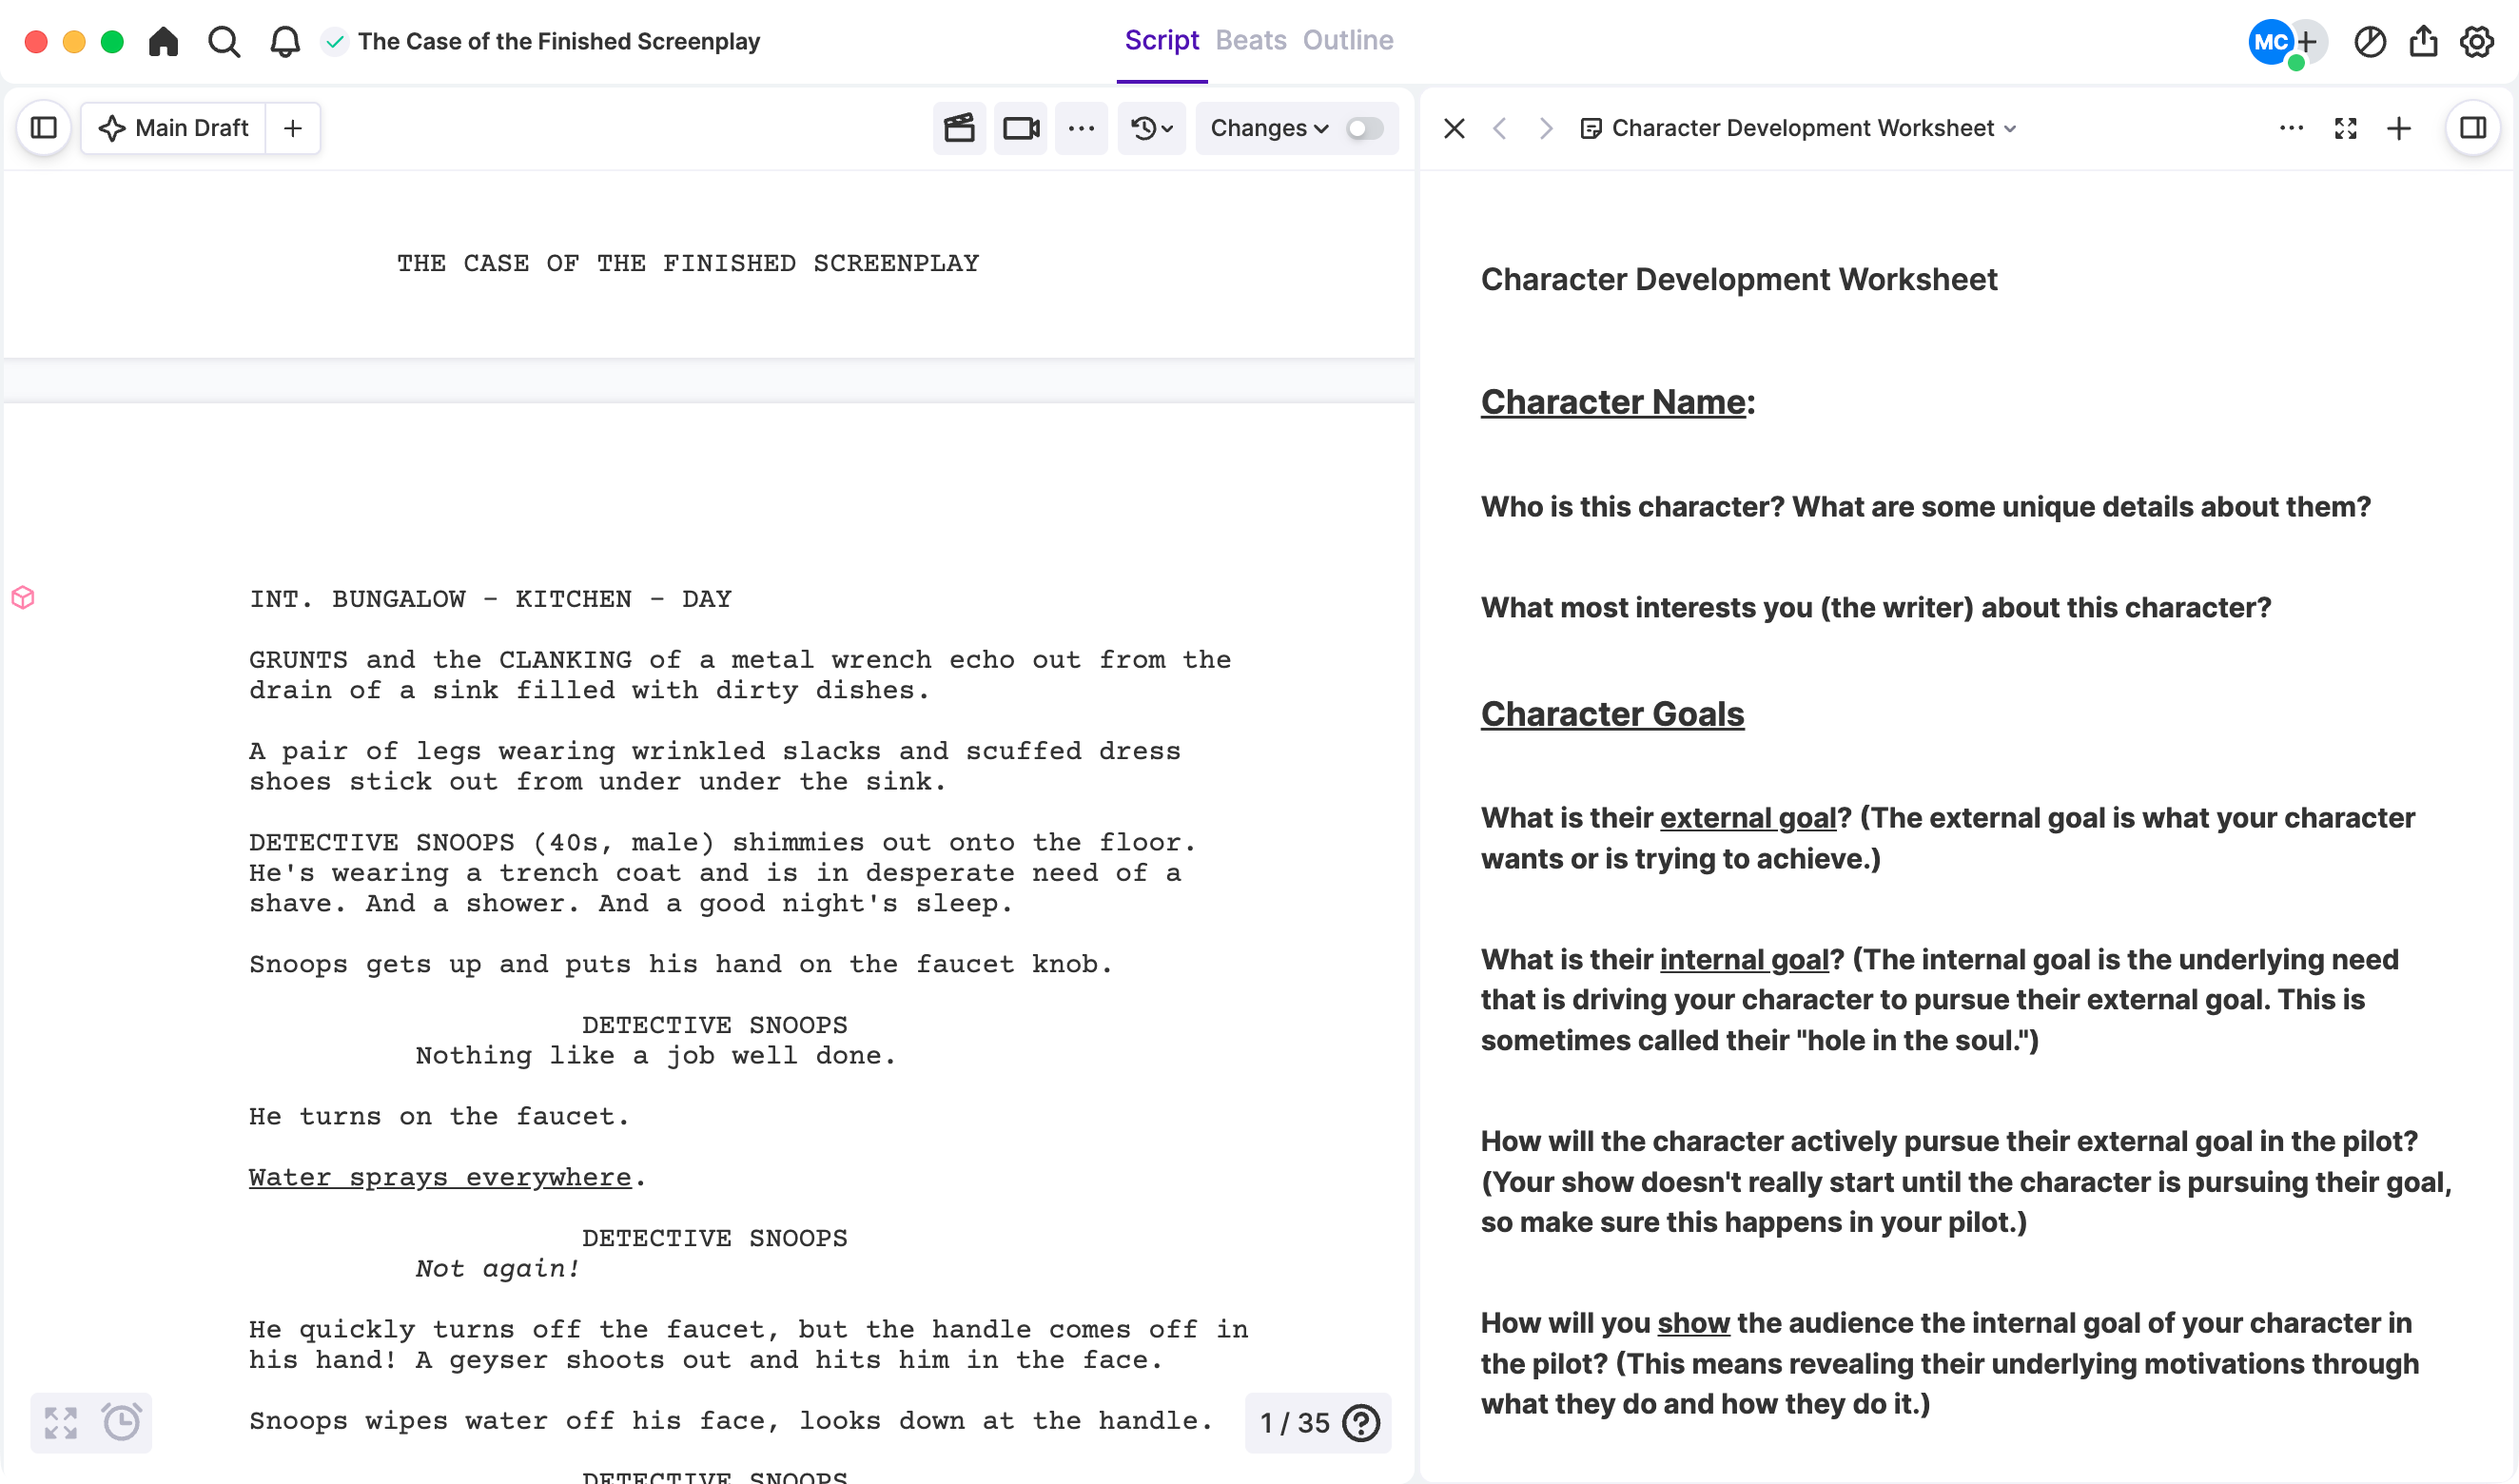Screen dimensions: 2519x1484
Task: Open the share export icon
Action: tap(2423, 42)
